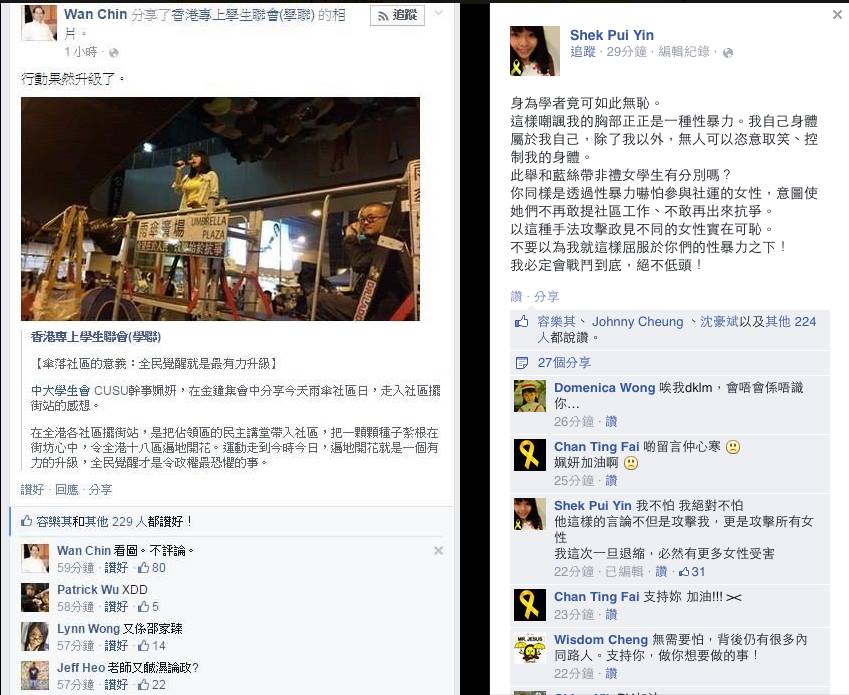Click 回應 to comment on the post

(x=67, y=489)
